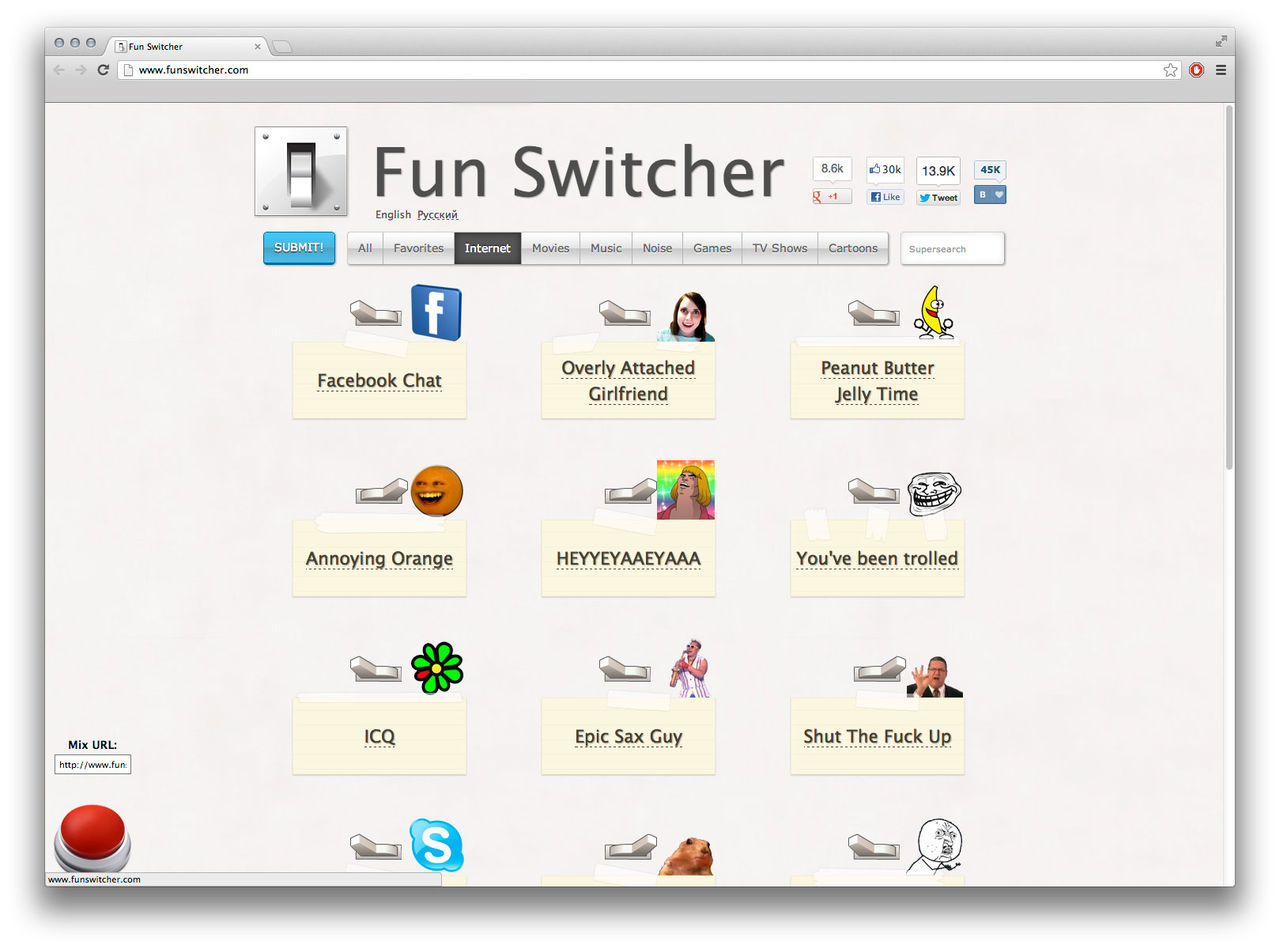1280x949 pixels.
Task: Click the Mix URL text field
Action: (93, 764)
